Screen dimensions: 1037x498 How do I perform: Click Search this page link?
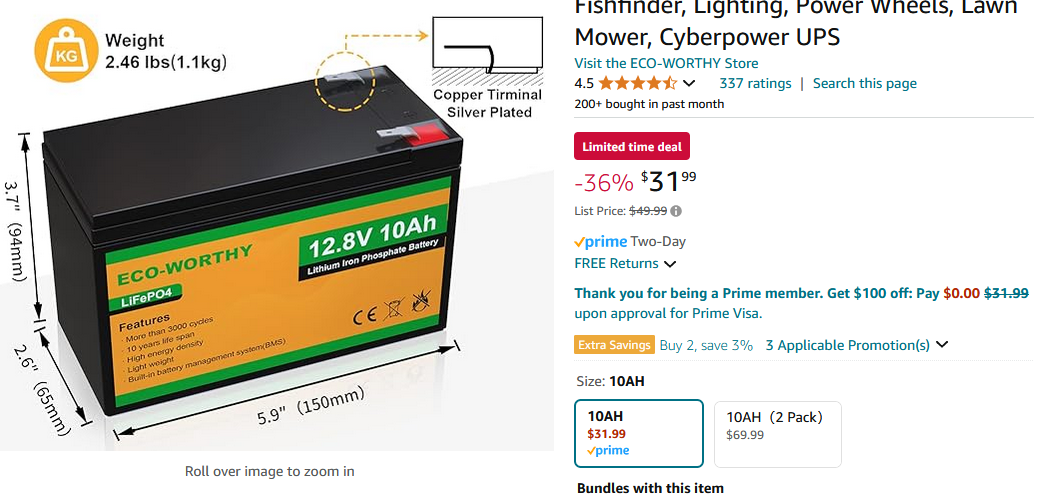point(864,83)
